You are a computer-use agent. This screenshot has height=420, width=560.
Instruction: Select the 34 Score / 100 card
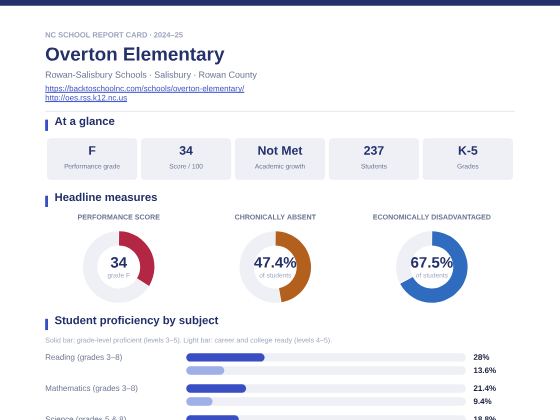186,159
